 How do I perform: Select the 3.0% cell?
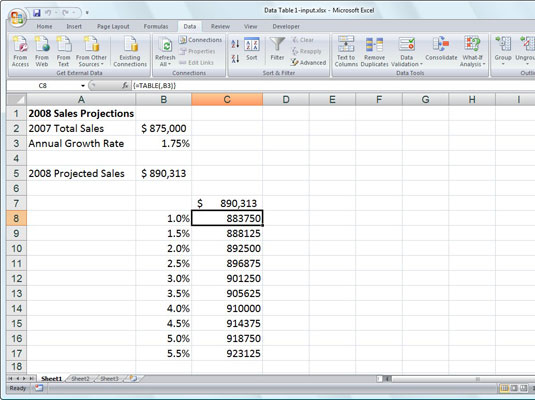coord(163,278)
